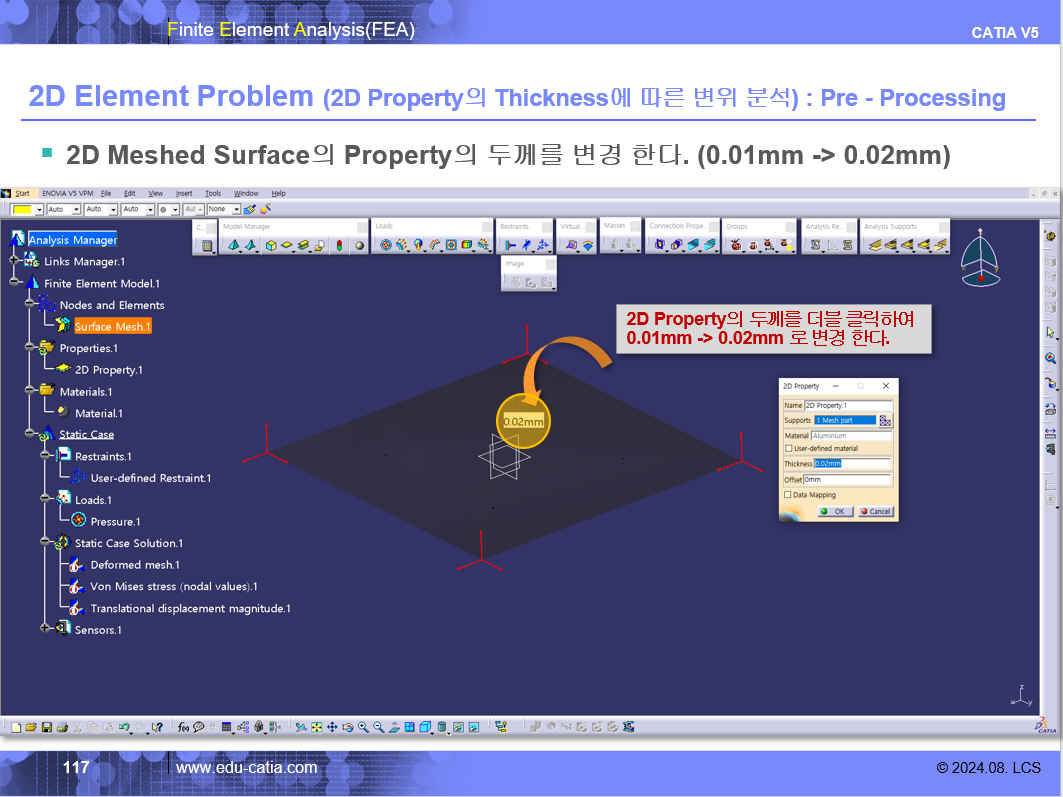Click the Fit All In view icon
The height and width of the screenshot is (797, 1063).
click(316, 727)
